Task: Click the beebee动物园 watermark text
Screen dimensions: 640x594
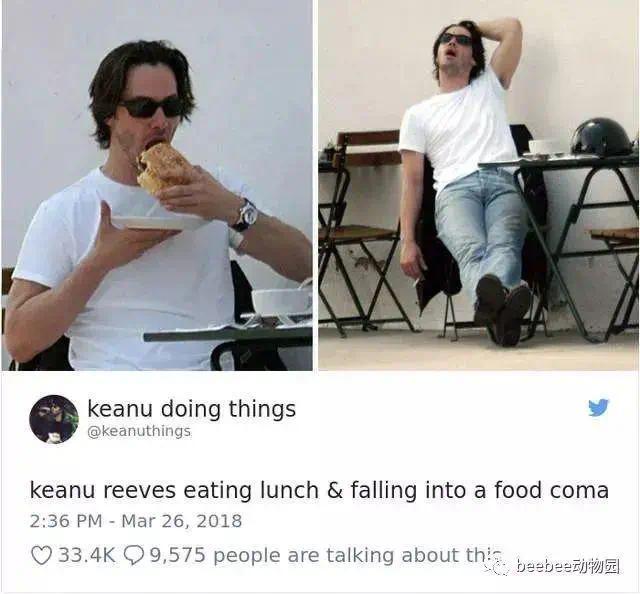Action: click(568, 567)
